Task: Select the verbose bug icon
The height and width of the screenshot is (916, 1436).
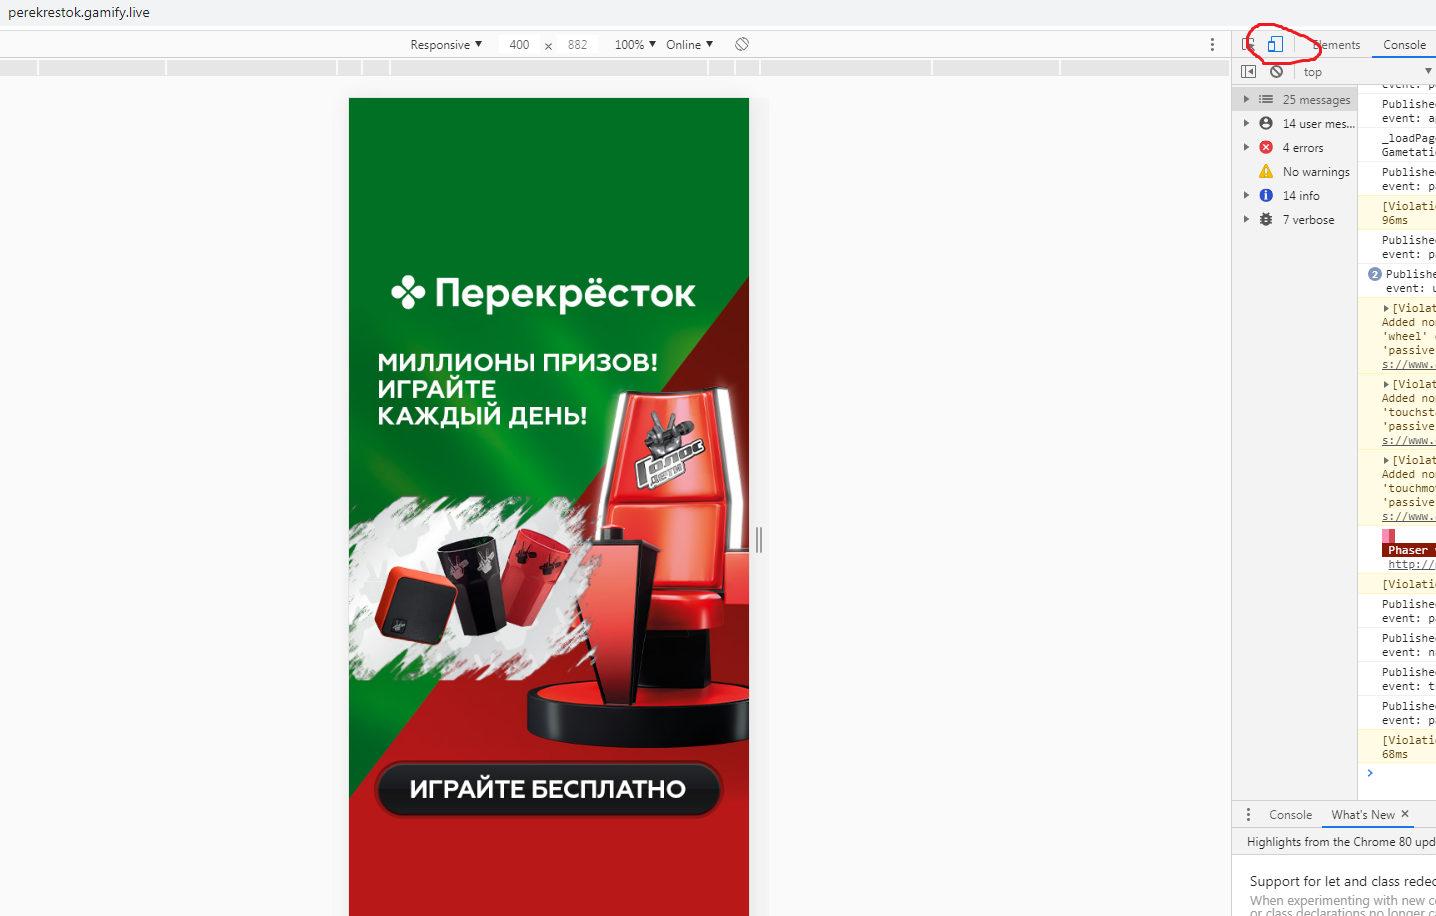Action: pos(1266,219)
